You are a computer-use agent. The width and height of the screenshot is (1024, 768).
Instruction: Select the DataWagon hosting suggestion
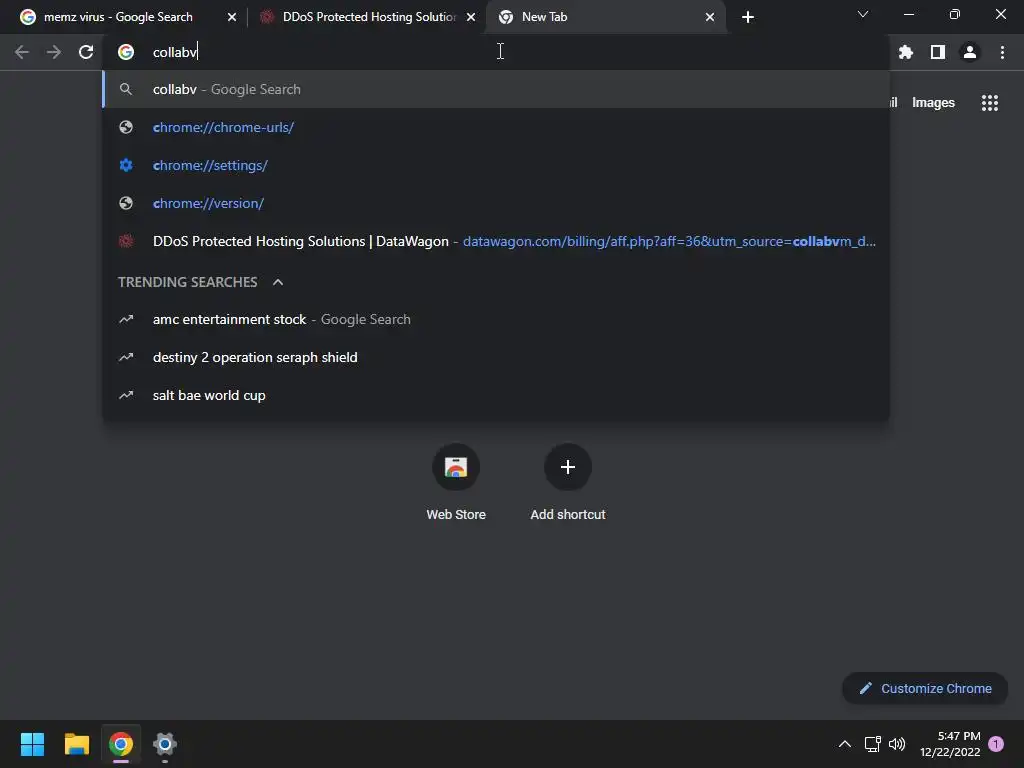496,241
